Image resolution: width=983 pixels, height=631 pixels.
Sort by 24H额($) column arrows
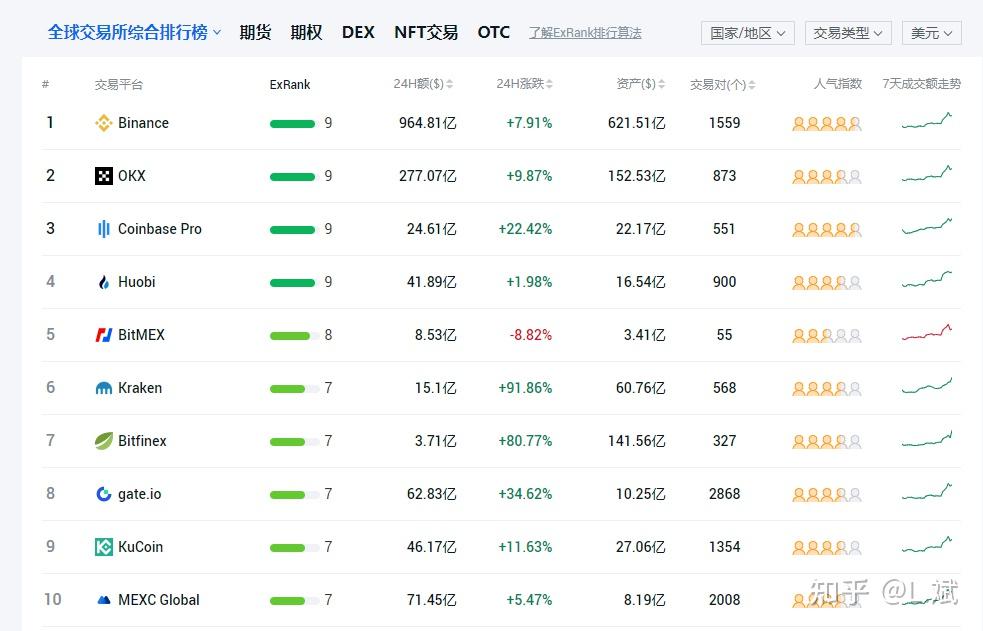click(x=449, y=84)
